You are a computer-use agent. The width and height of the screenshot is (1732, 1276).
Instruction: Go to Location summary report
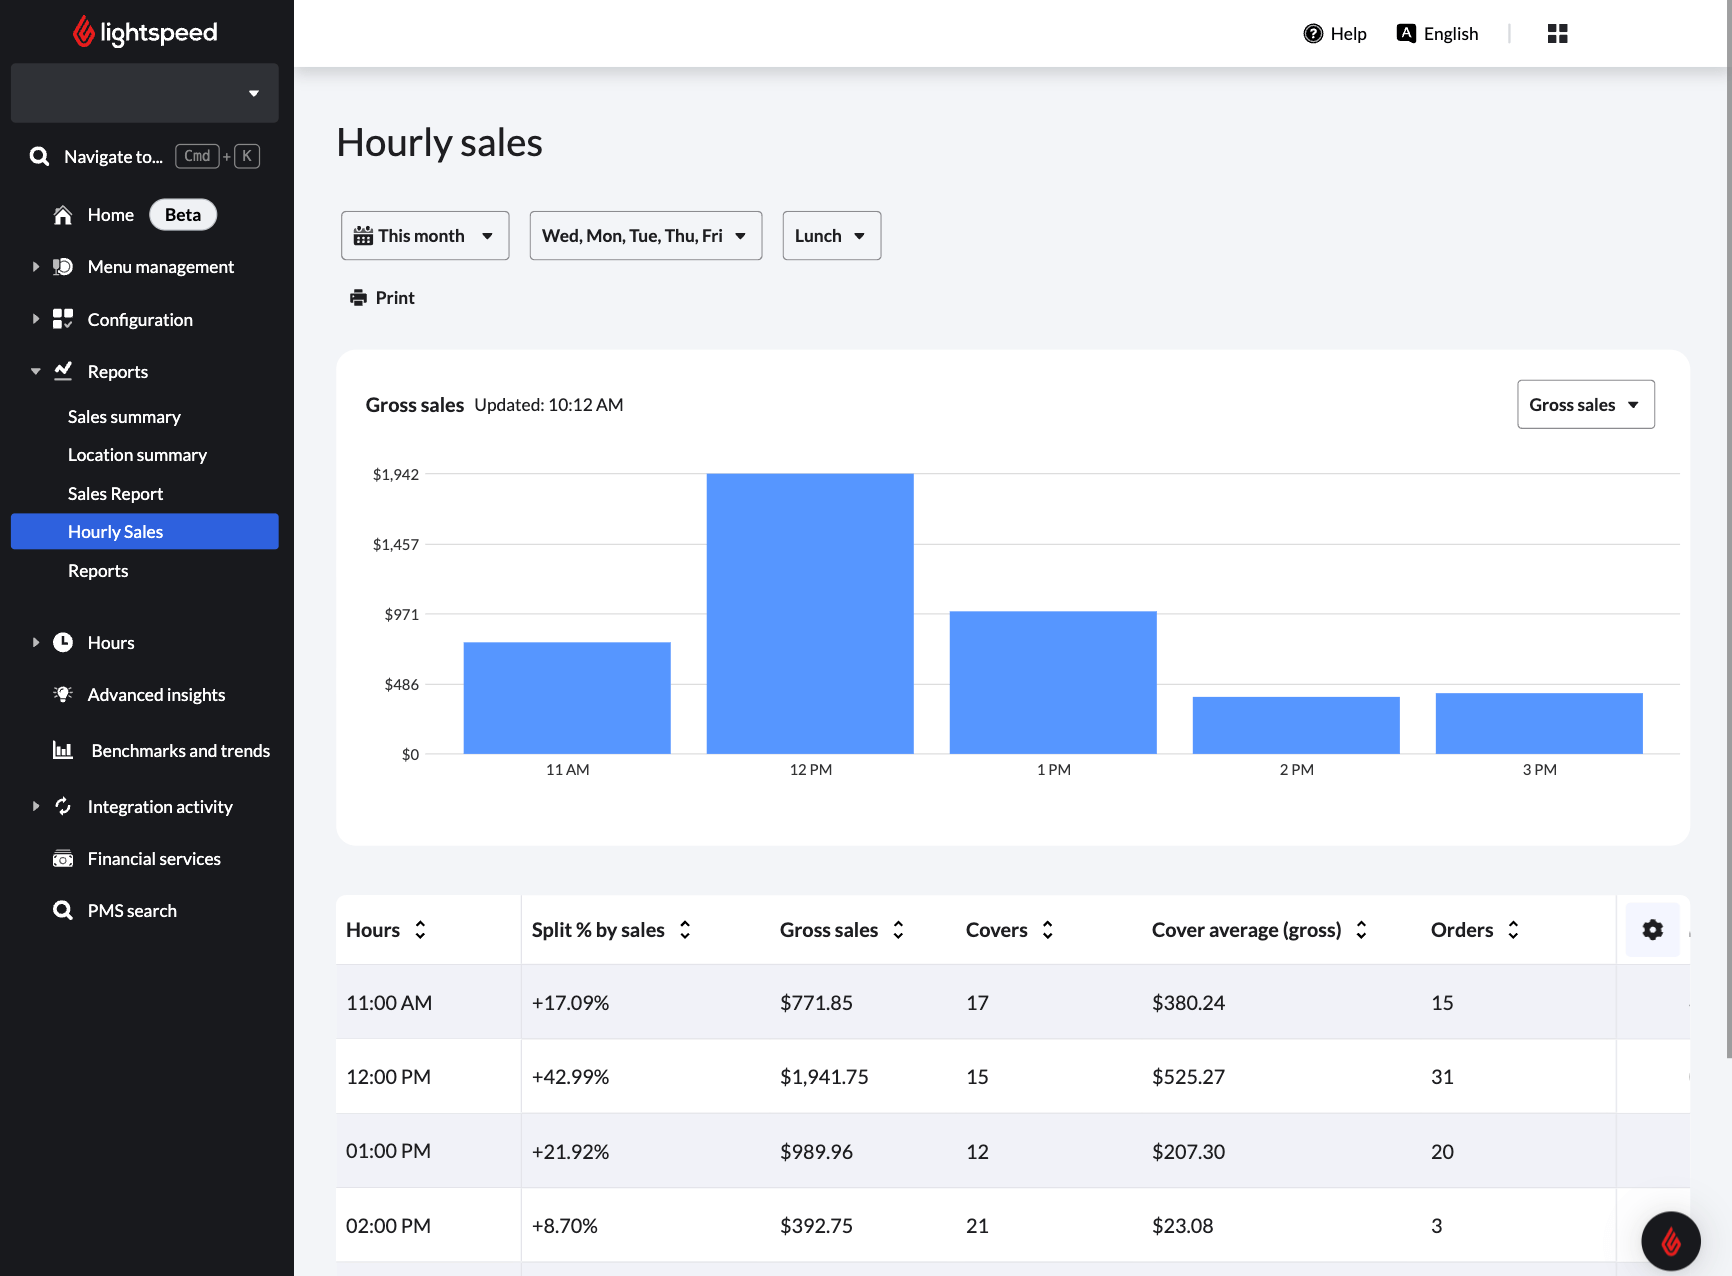[137, 455]
